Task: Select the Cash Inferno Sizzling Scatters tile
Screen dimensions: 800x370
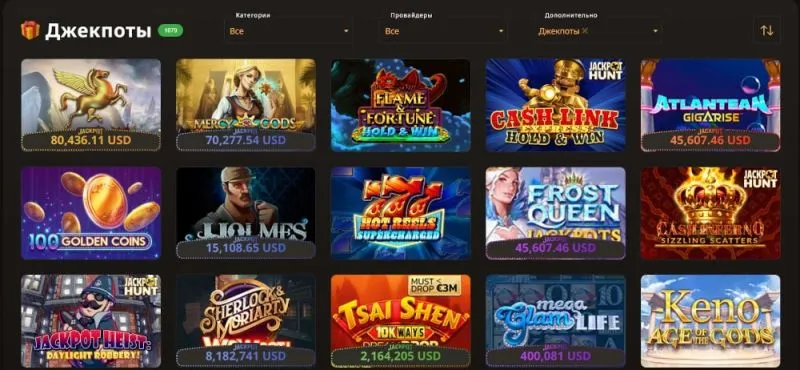Action: (710, 213)
